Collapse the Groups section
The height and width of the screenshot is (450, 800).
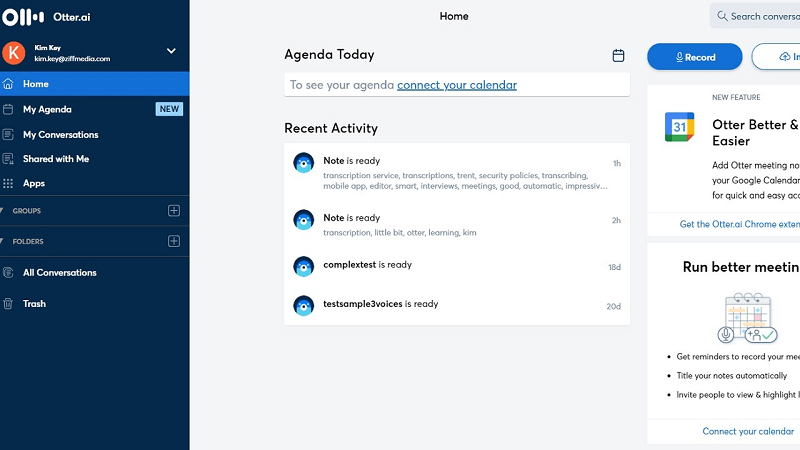(21, 211)
